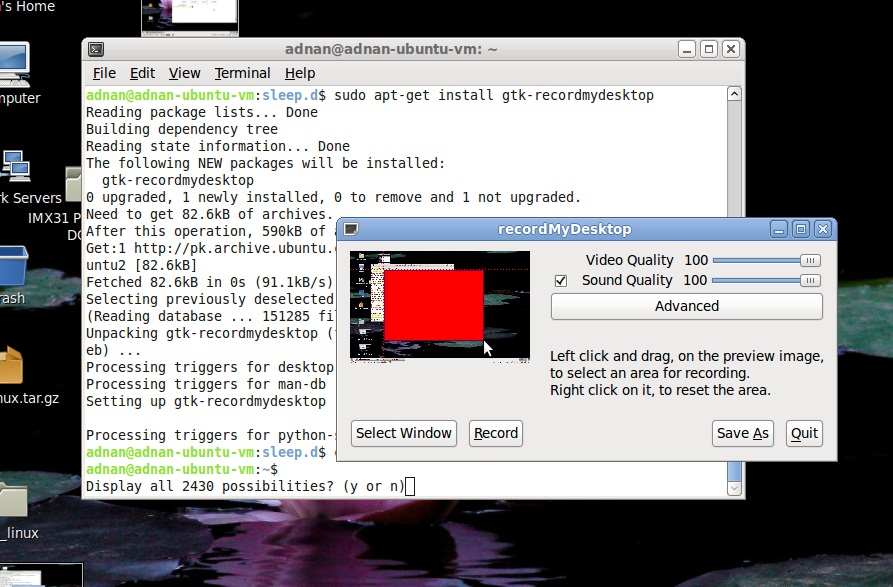Click the Save As button

(743, 433)
